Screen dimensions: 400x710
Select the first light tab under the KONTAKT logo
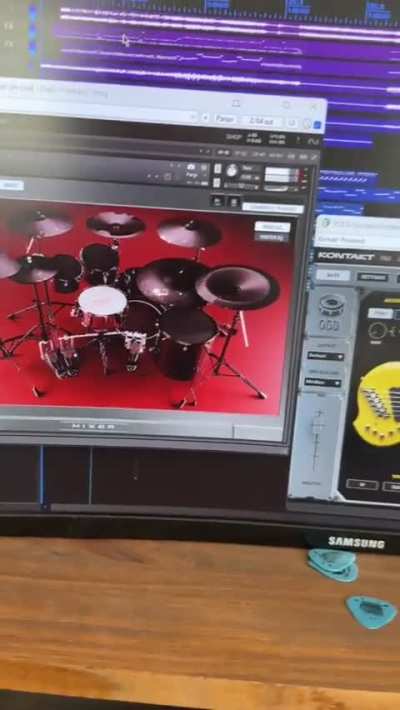click(333, 275)
